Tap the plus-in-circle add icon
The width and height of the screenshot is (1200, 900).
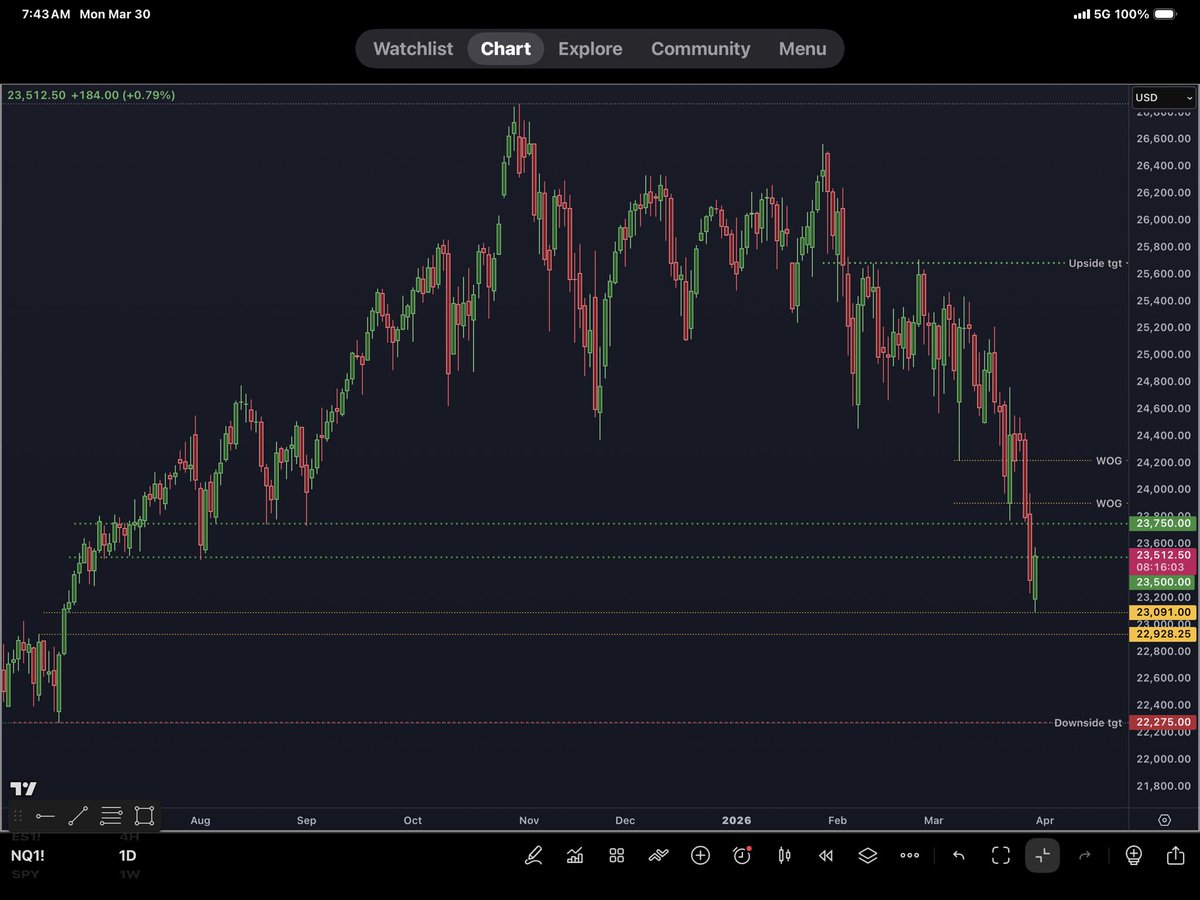tap(700, 856)
